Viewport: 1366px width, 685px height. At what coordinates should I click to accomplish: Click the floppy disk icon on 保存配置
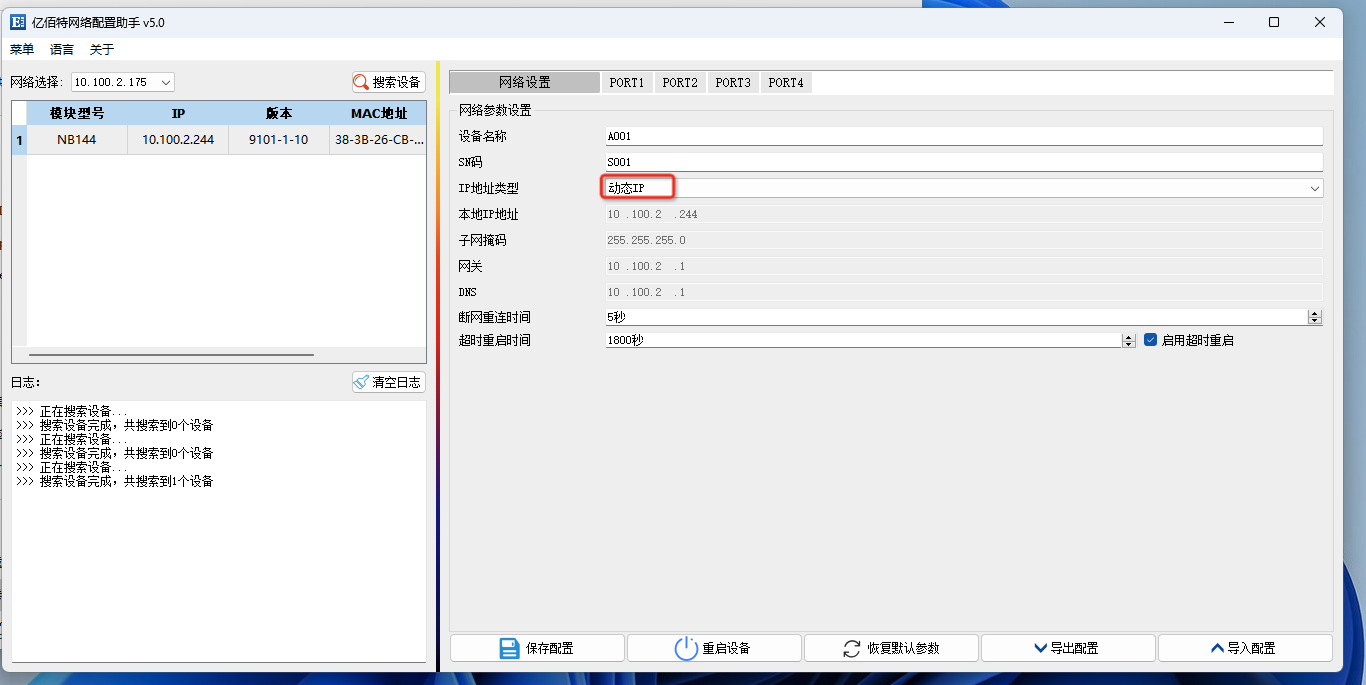click(509, 648)
